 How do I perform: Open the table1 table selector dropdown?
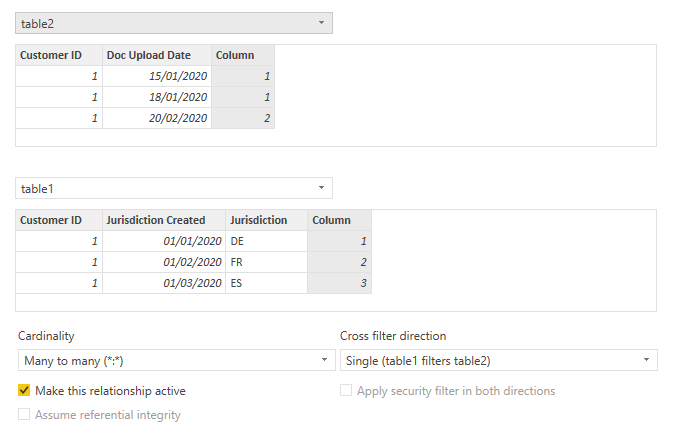(174, 188)
